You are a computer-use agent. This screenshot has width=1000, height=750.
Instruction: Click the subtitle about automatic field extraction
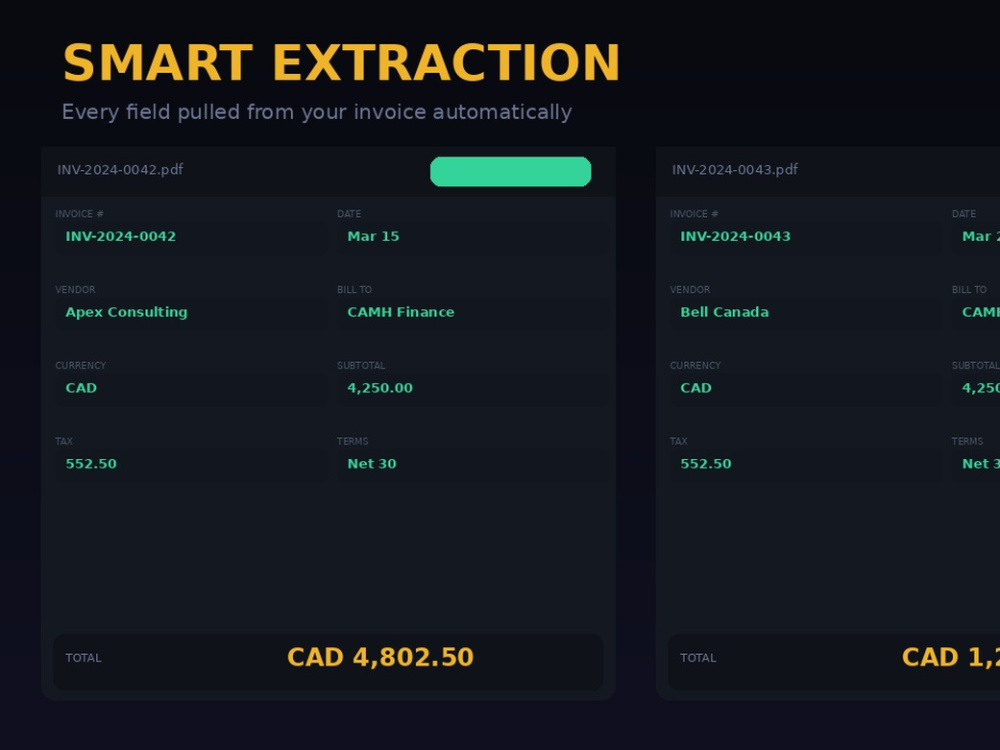tap(317, 112)
